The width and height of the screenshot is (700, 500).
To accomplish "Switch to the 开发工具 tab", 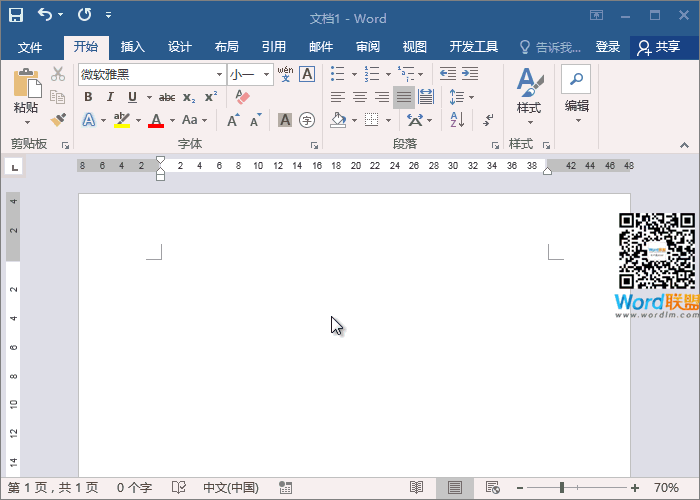I will click(x=473, y=46).
